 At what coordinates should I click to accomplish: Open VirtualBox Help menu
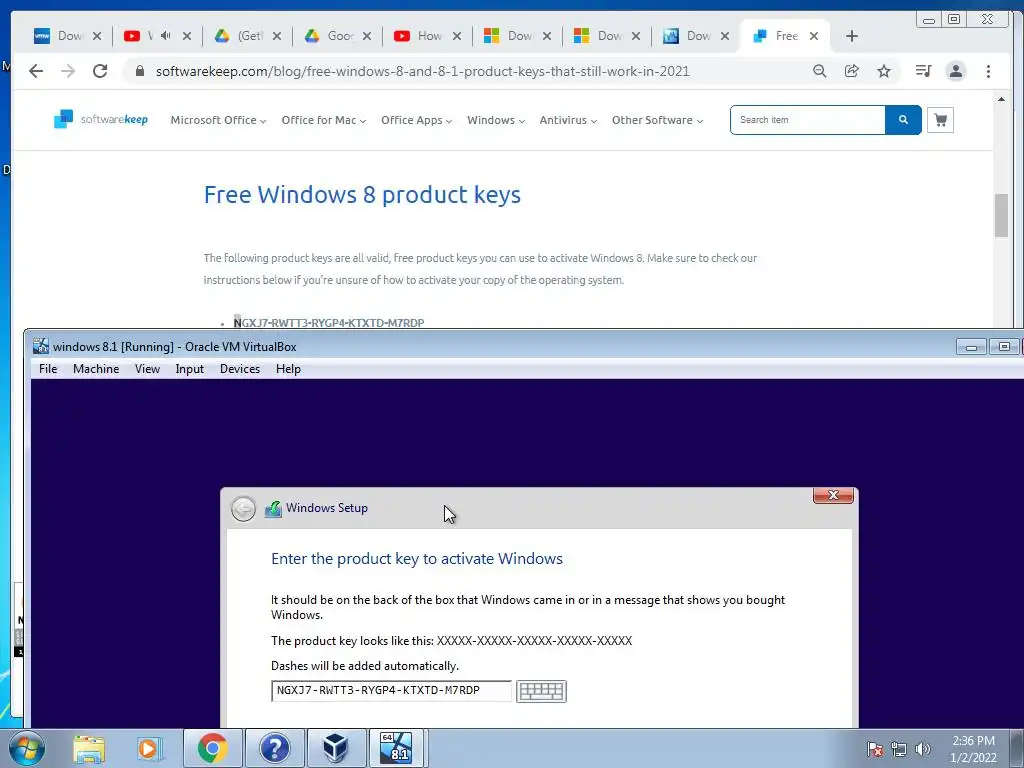pyautogui.click(x=288, y=369)
